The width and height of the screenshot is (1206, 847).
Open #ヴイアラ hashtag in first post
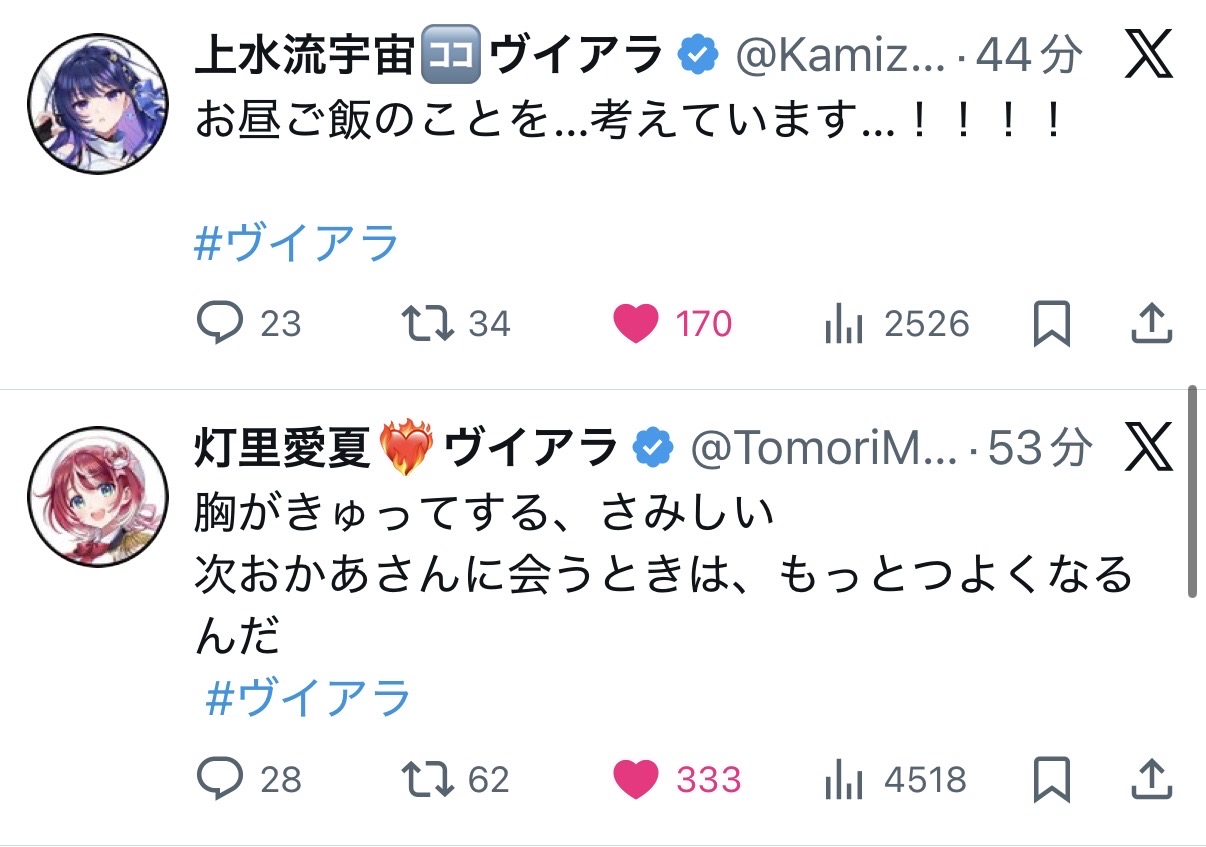297,245
